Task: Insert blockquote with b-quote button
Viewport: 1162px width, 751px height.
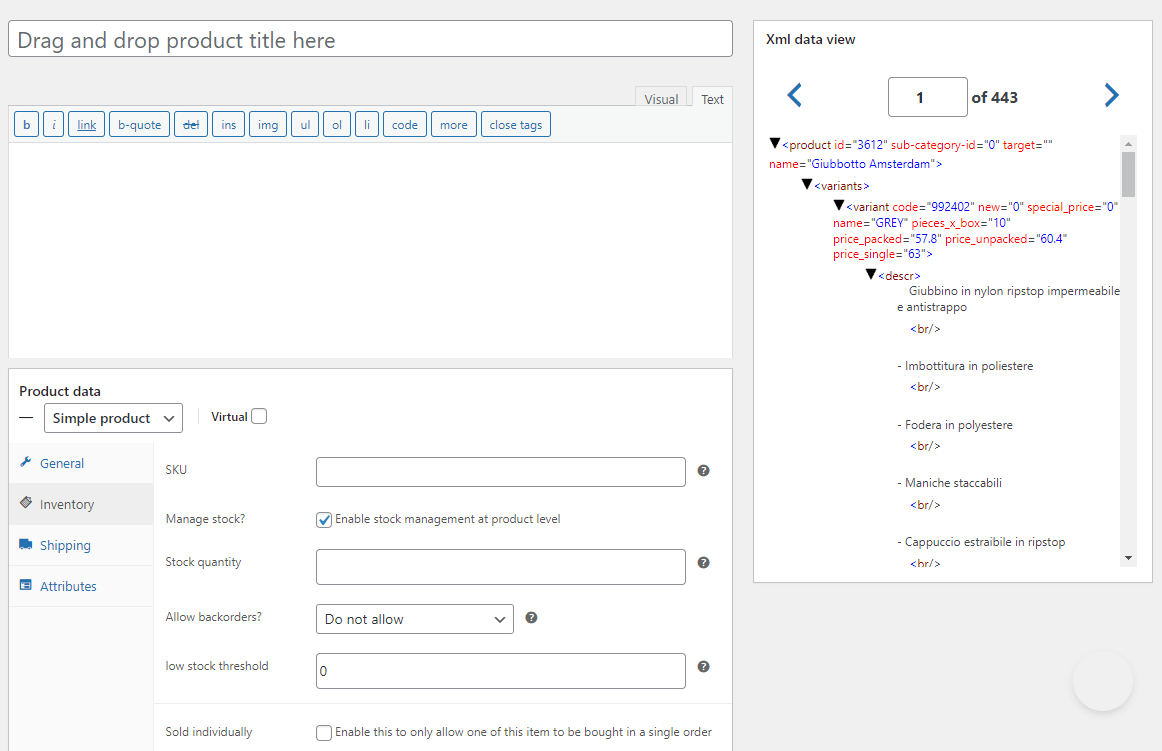Action: [x=139, y=125]
